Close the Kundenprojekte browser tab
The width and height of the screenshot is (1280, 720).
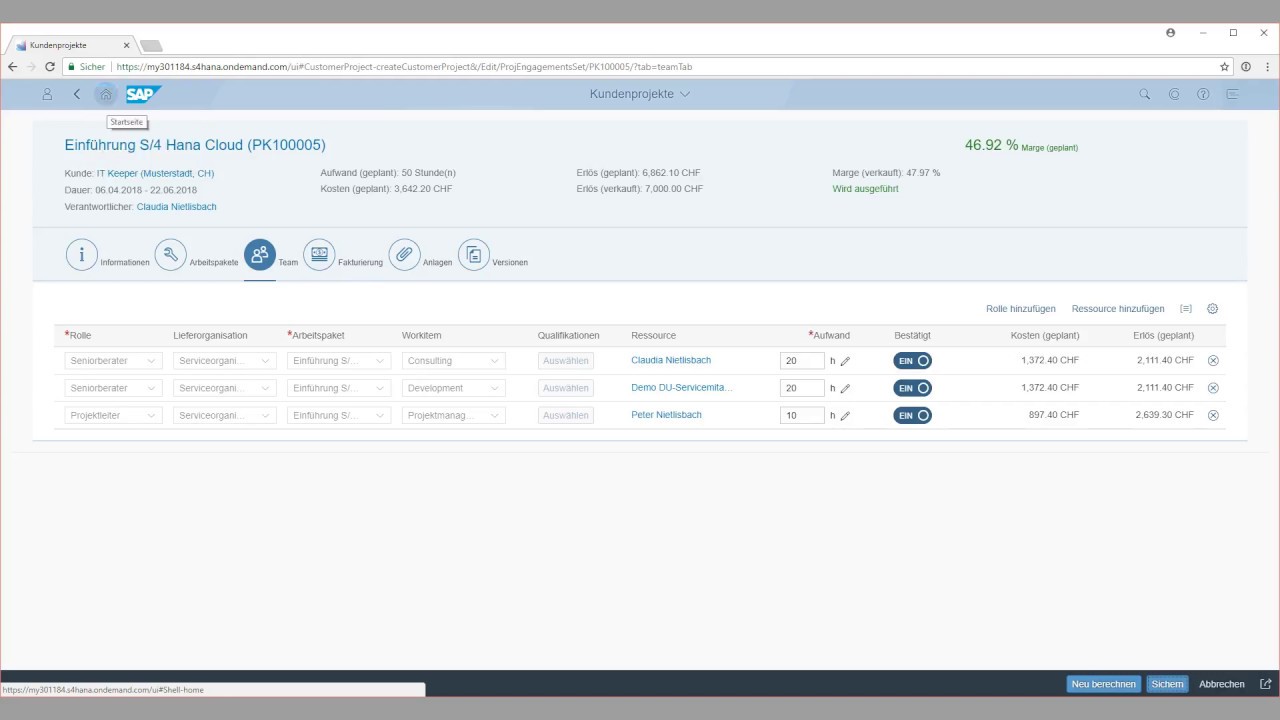(127, 45)
